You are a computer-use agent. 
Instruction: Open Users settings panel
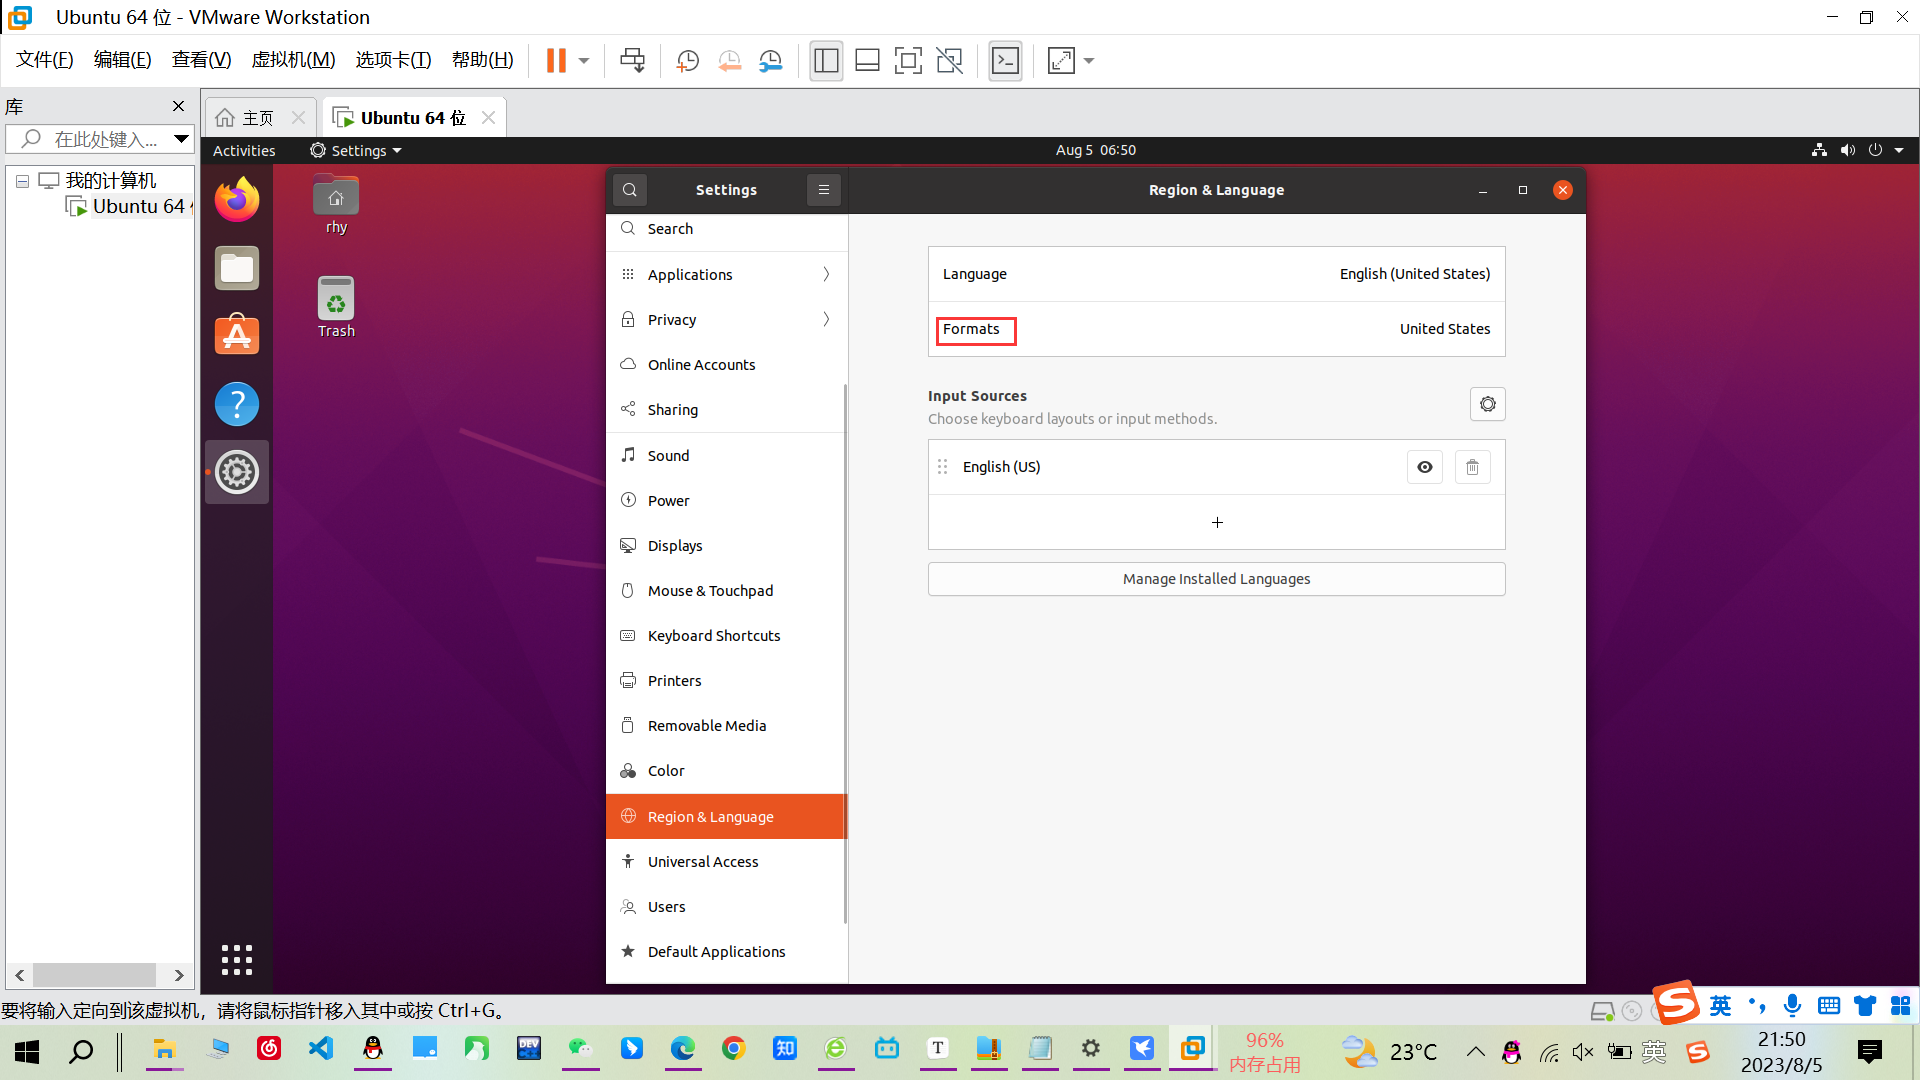727,906
